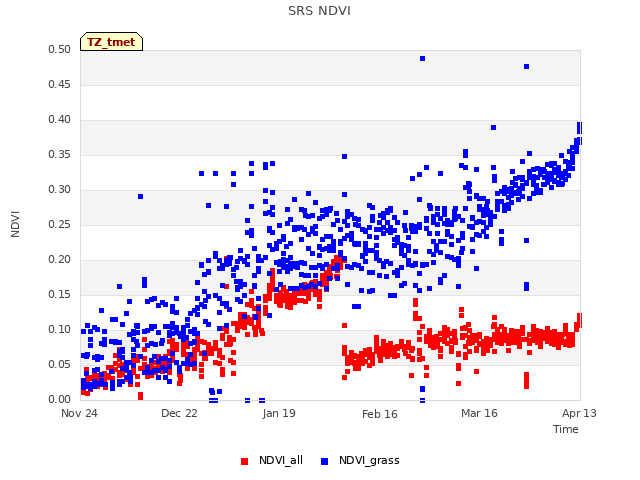Click the 0.10 y-axis tick label
This screenshot has width=640, height=480.
pos(59,329)
